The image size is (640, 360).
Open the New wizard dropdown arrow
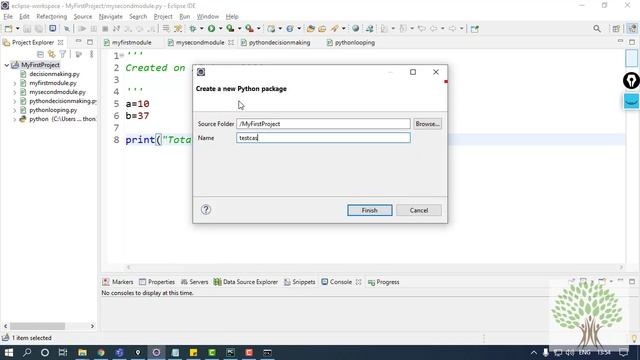[x=18, y=29]
